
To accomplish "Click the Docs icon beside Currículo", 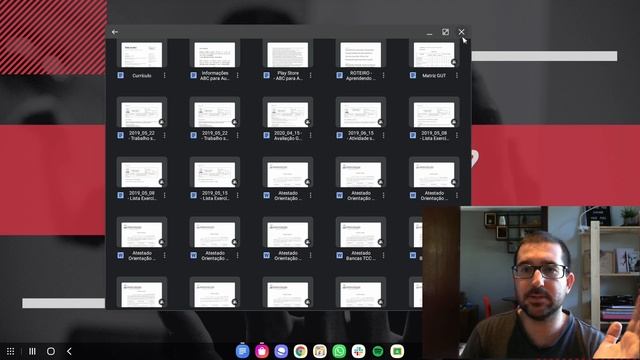I will (x=121, y=76).
